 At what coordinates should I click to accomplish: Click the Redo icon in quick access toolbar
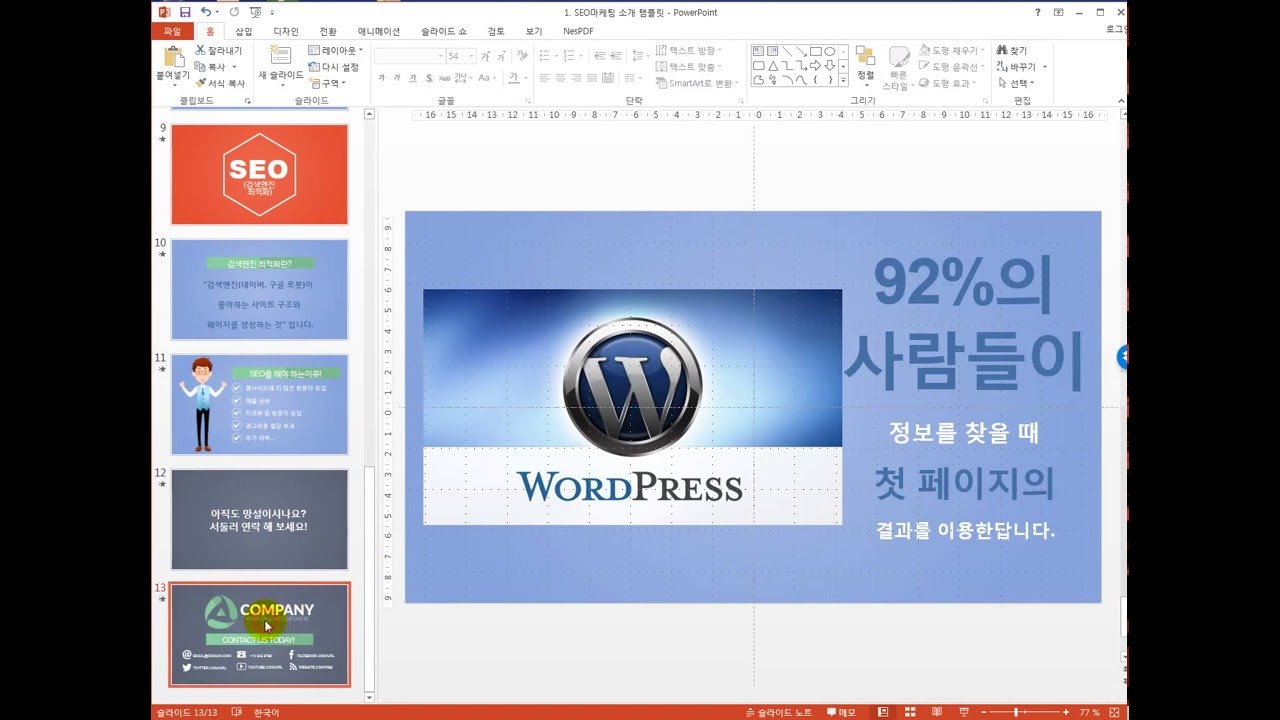tap(234, 12)
